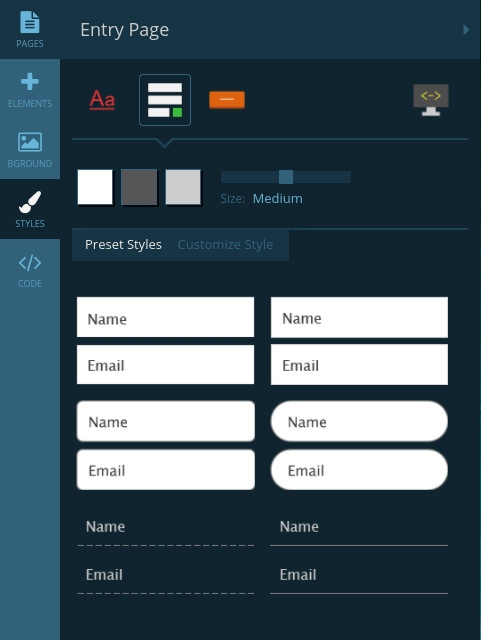Select the form field styles icon
This screenshot has width=481, height=640.
tap(165, 100)
